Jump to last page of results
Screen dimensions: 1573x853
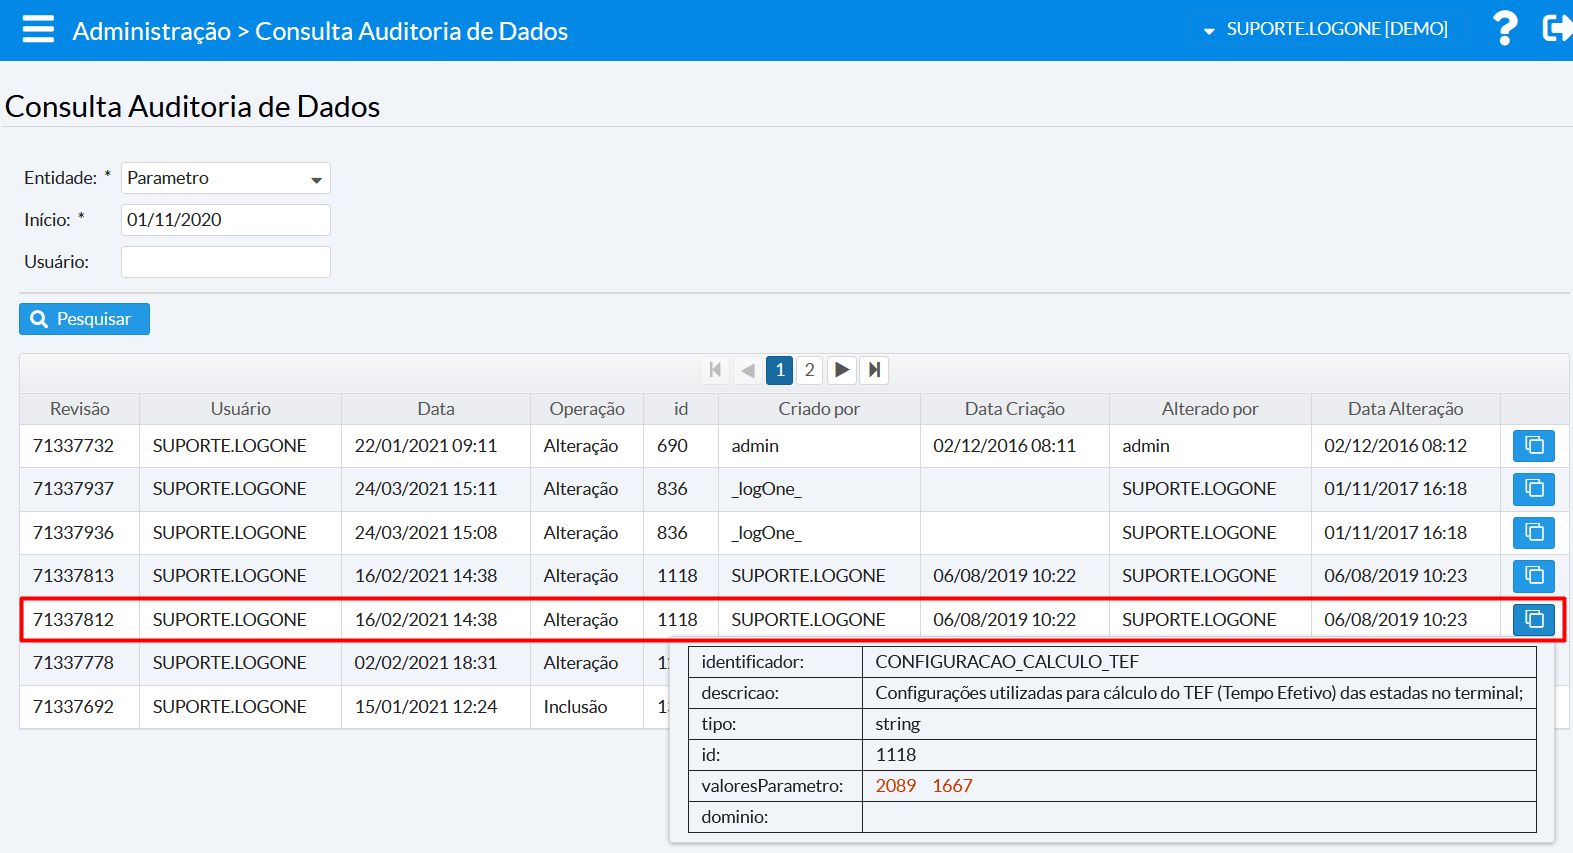point(874,370)
